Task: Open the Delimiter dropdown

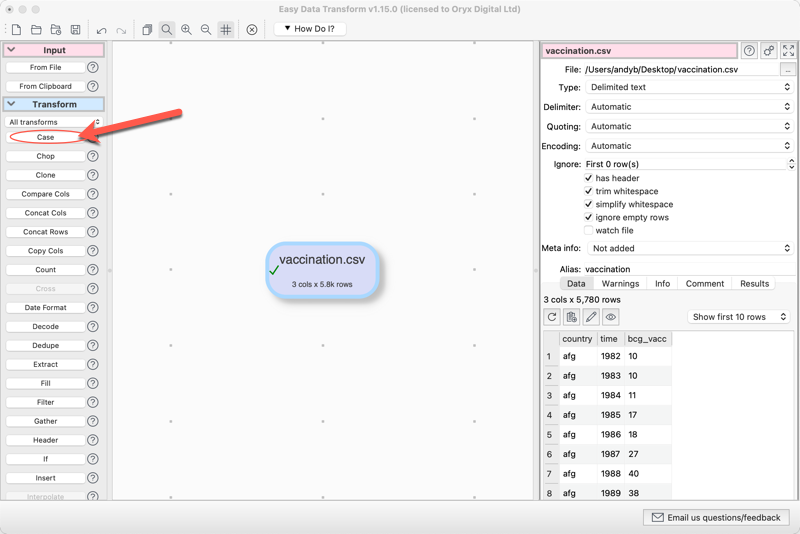Action: tap(689, 107)
